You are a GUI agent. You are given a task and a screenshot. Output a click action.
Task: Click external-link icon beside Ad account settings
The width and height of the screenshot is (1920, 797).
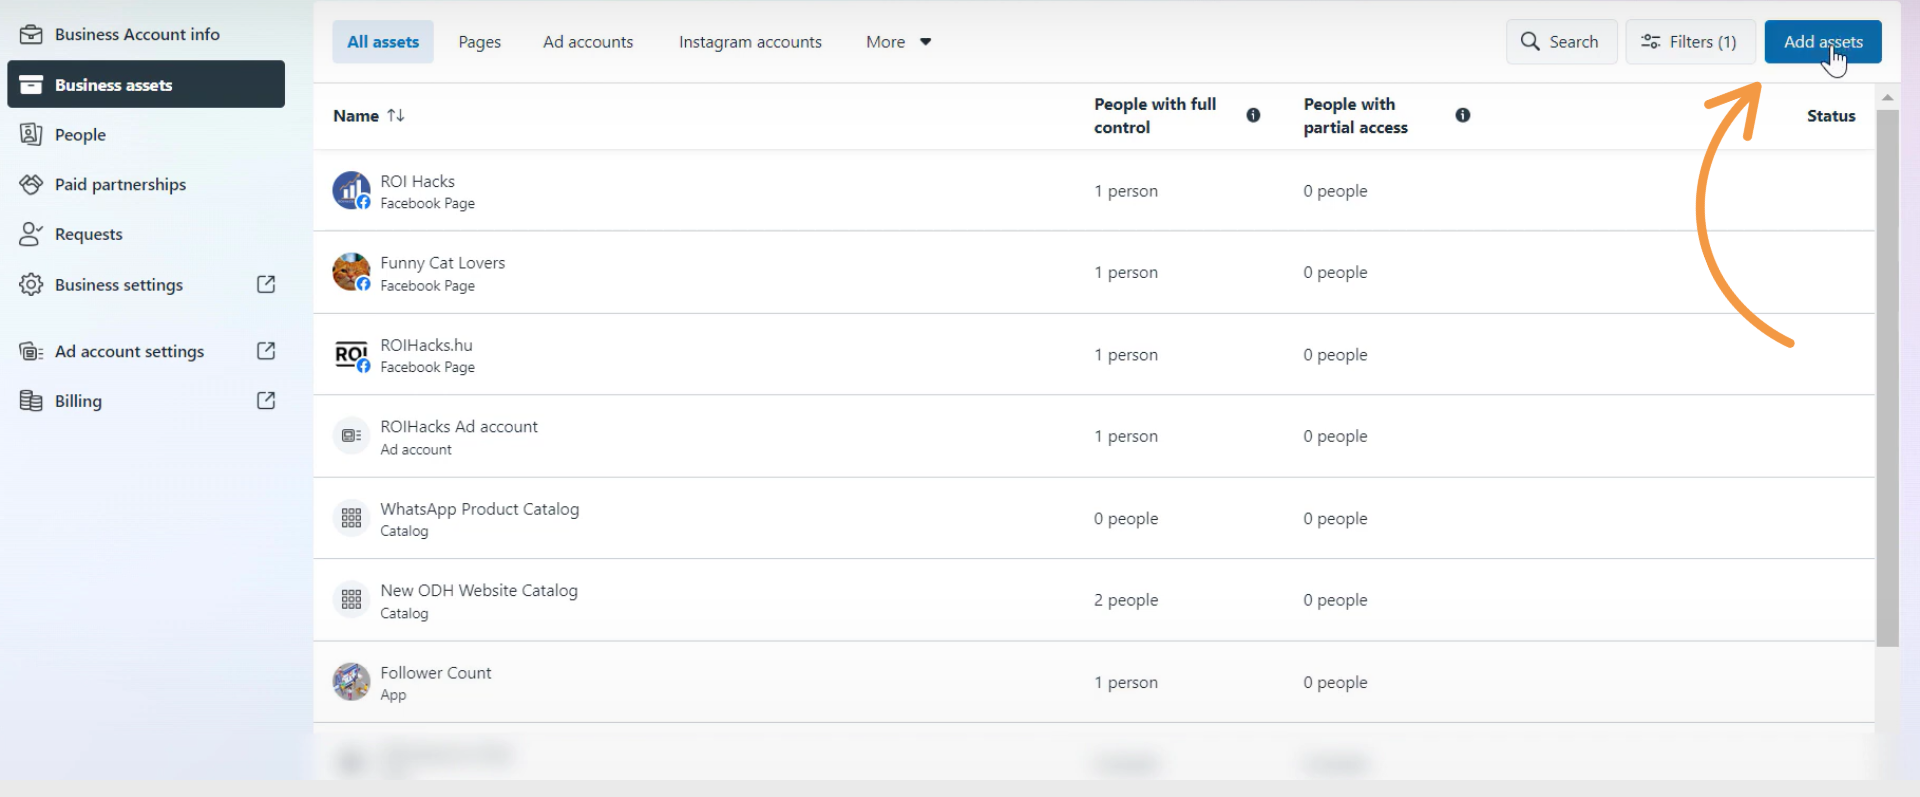point(266,350)
